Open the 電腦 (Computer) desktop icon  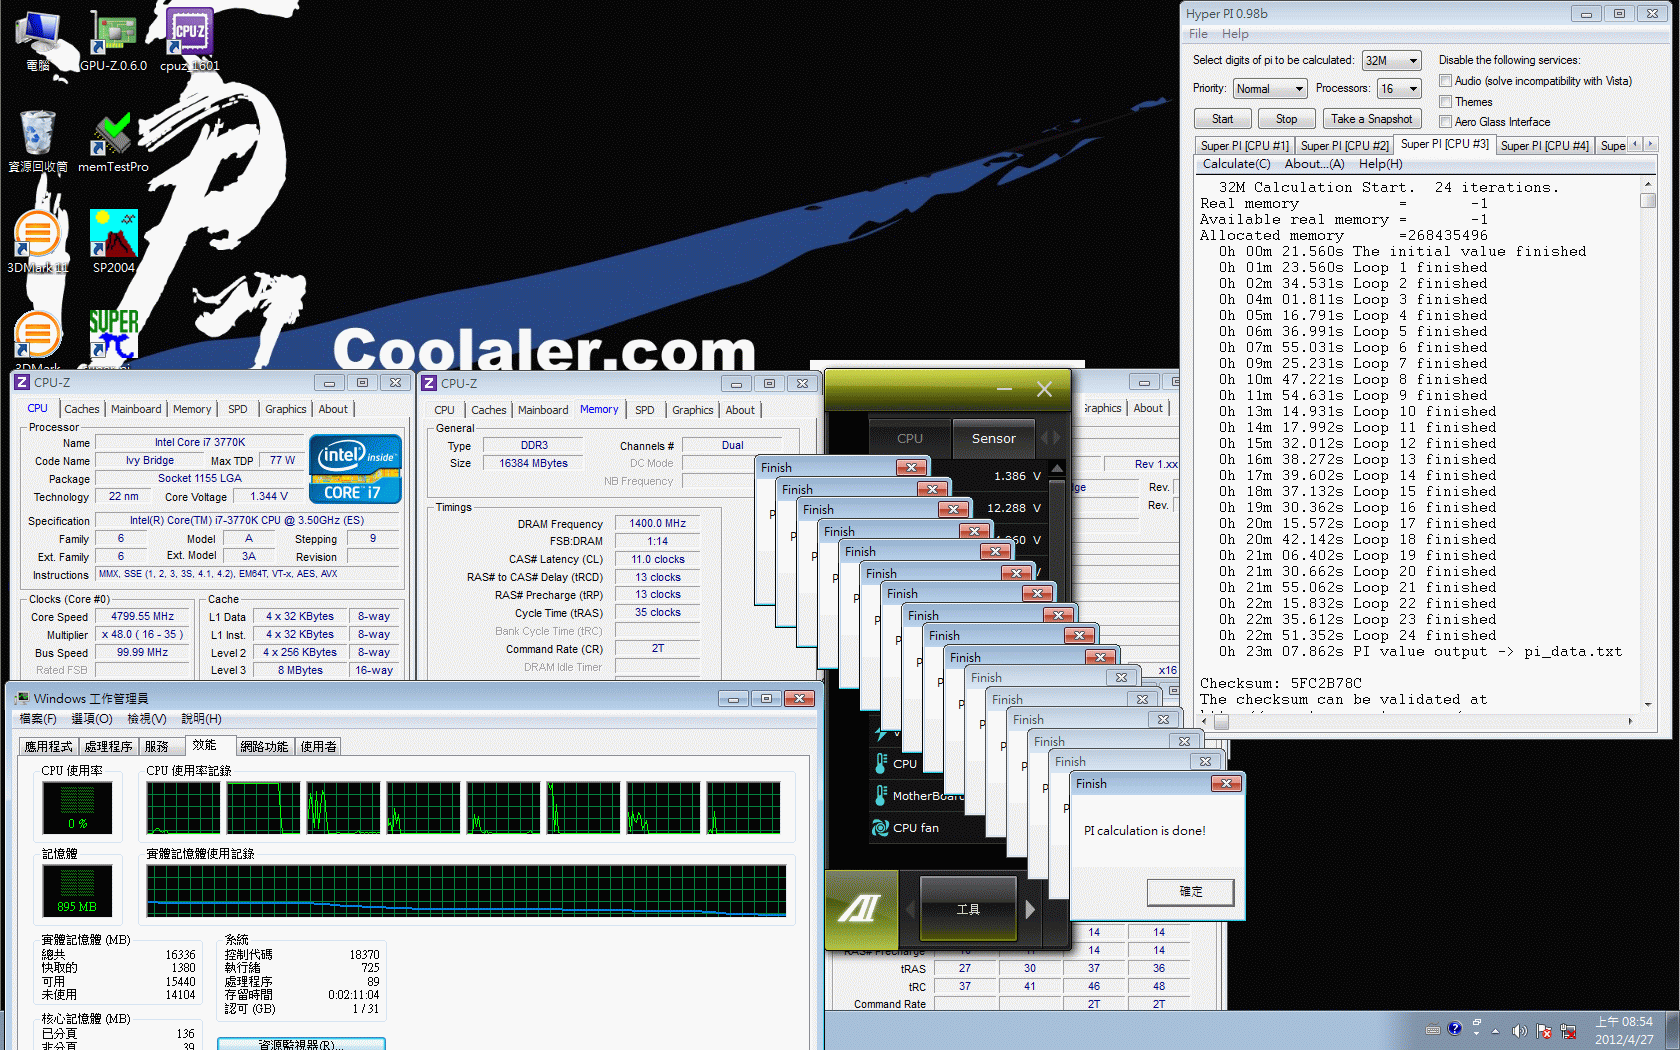point(38,40)
